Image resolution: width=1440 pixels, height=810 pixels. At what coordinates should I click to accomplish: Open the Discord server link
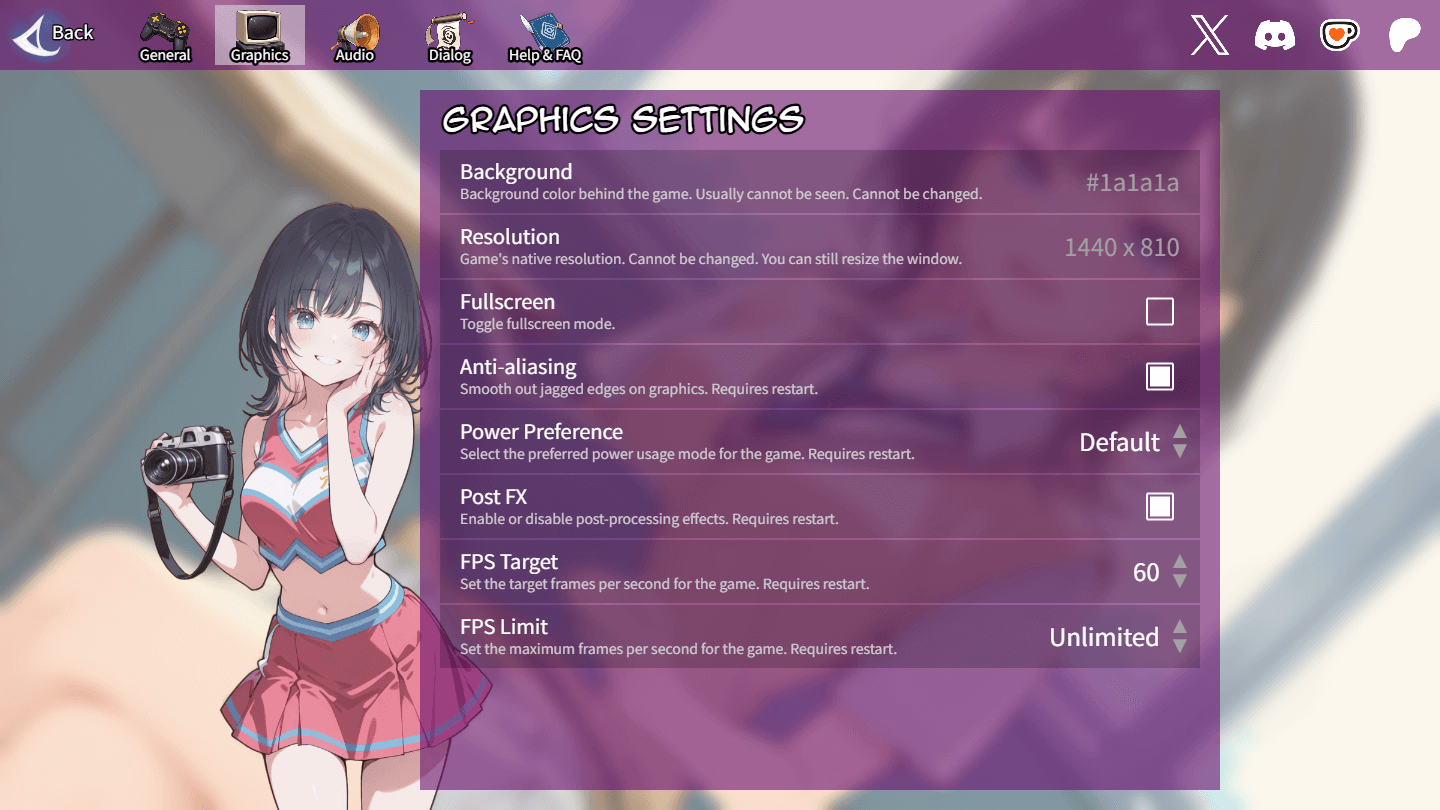click(x=1275, y=36)
